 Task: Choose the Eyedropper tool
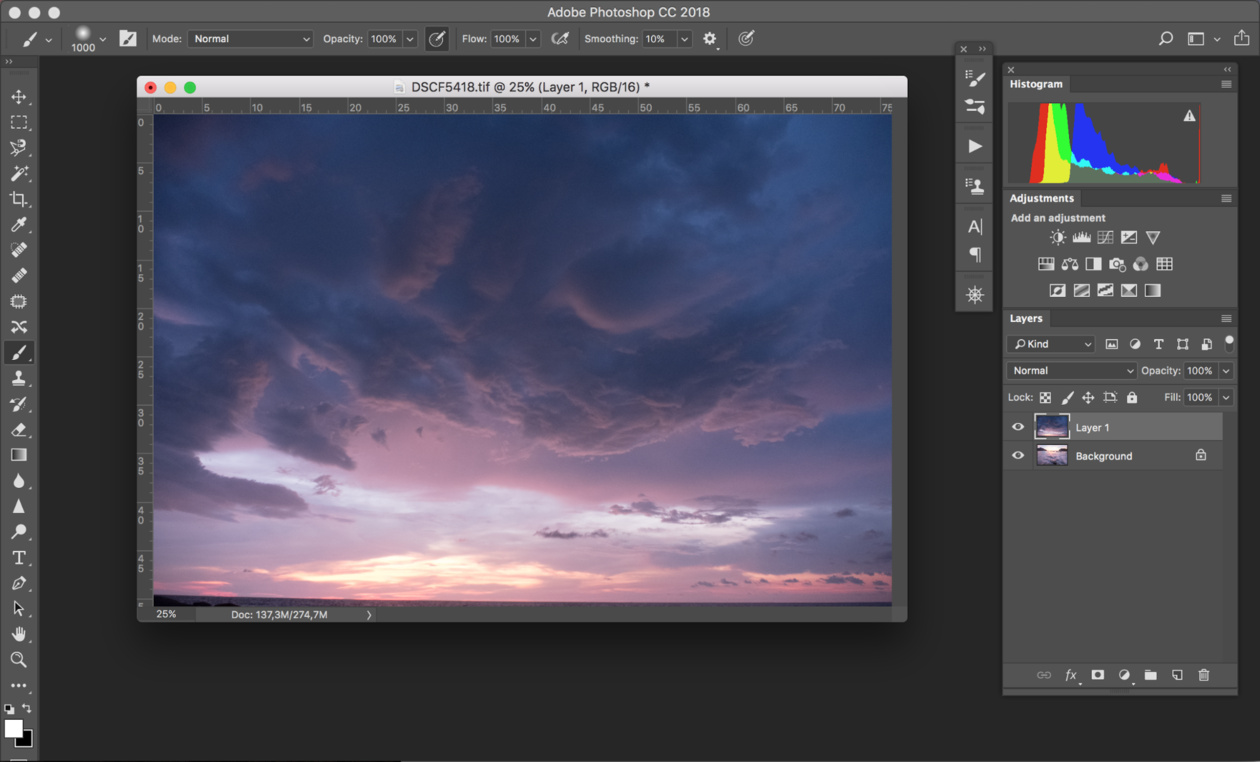[19, 225]
